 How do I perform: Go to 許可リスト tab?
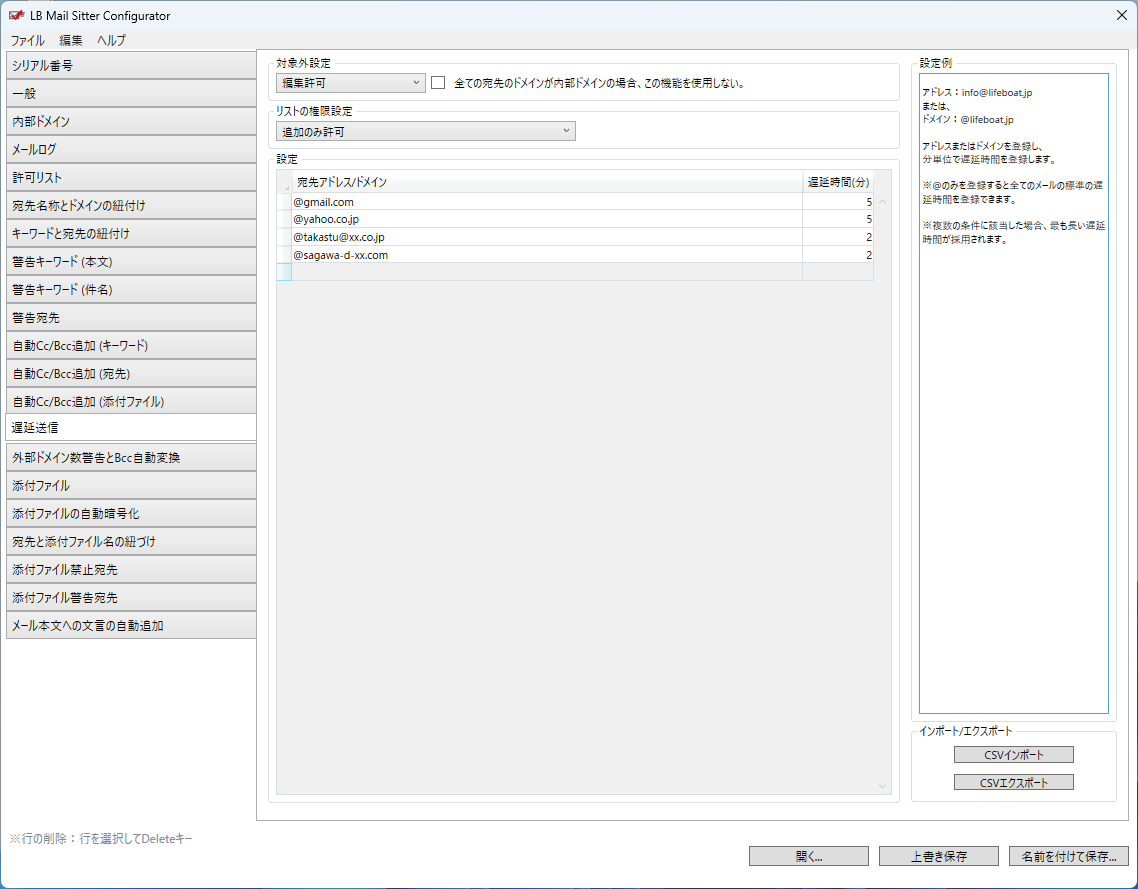(131, 177)
